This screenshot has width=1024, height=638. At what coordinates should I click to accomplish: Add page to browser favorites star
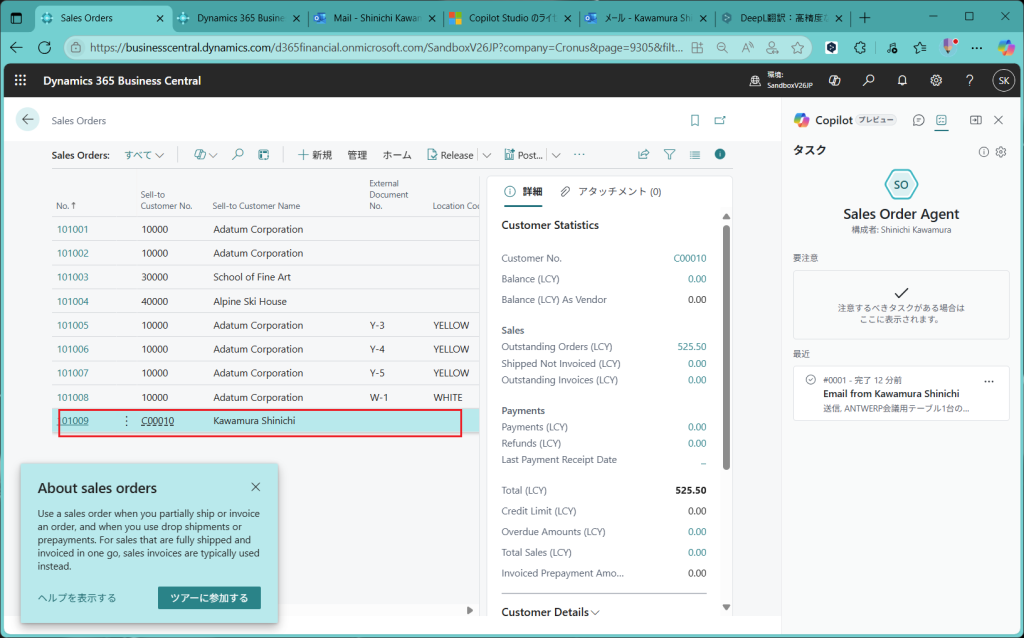(x=797, y=48)
